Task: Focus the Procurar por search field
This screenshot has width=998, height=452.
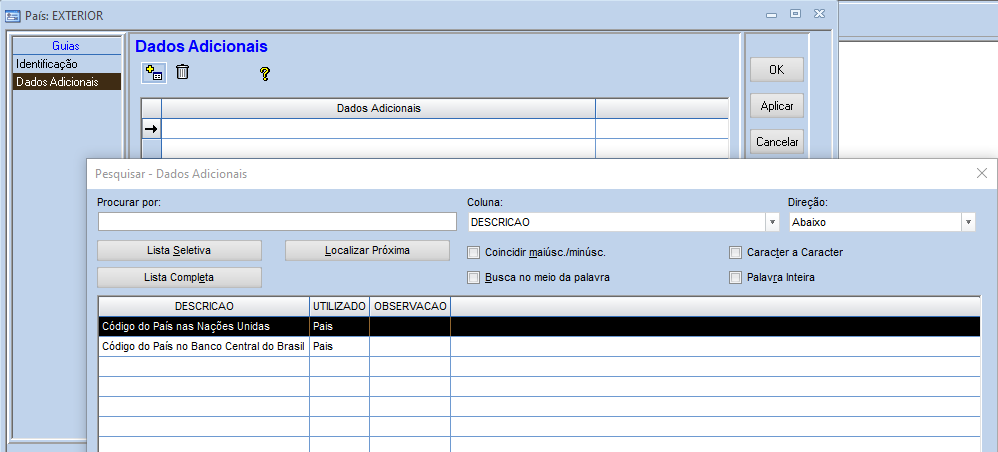Action: click(x=277, y=222)
